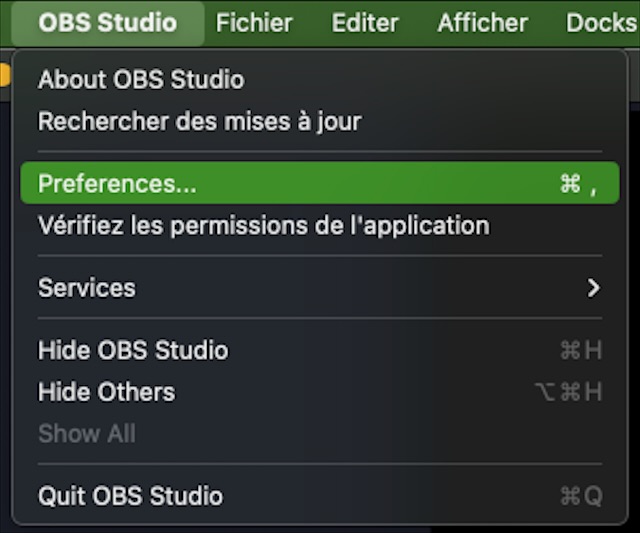
Task: Expand Services using its chevron arrow
Action: (594, 288)
